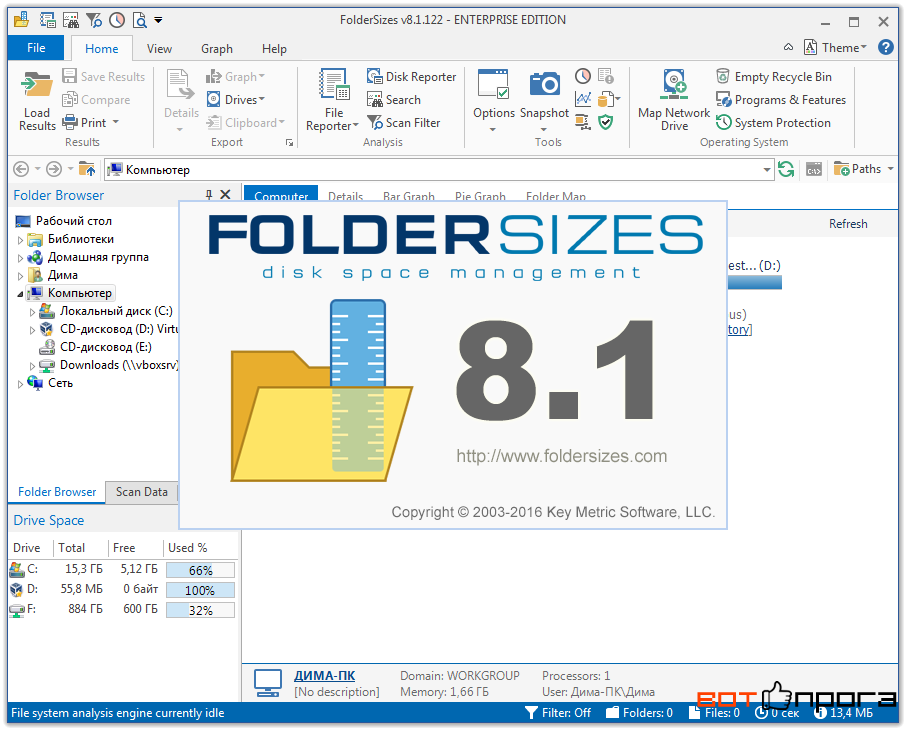Select the Computer view tab
The width and height of the screenshot is (909, 732).
coord(281,194)
